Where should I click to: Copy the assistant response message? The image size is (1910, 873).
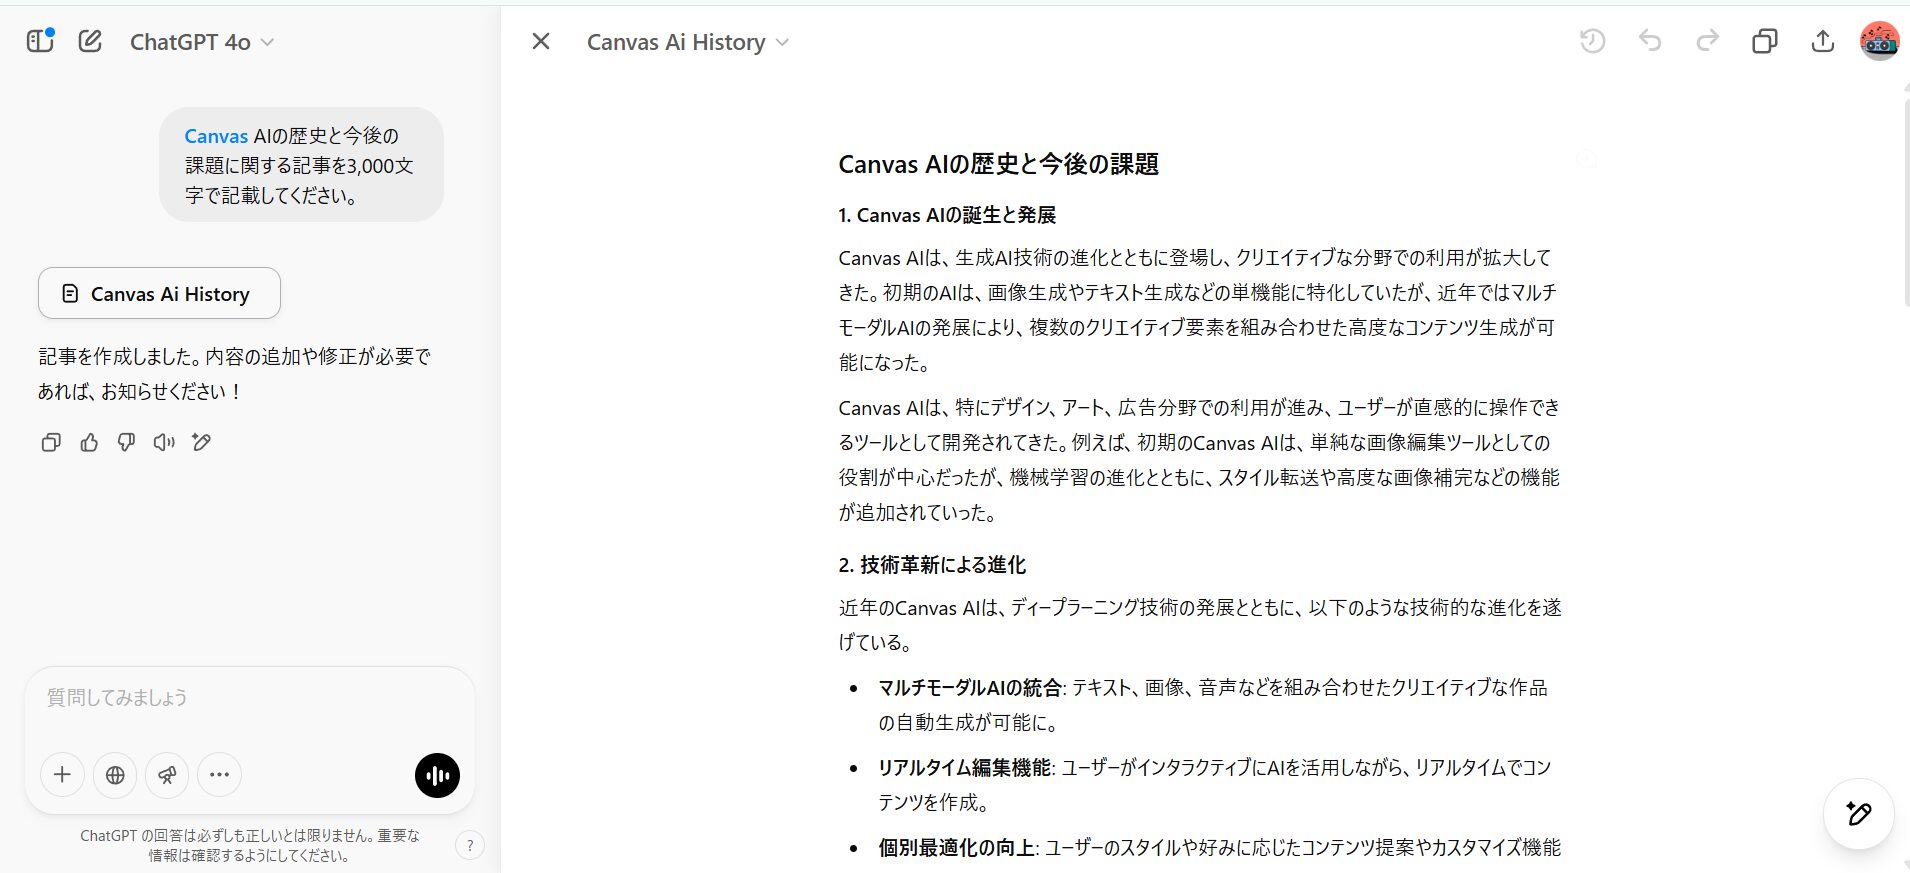pos(51,442)
